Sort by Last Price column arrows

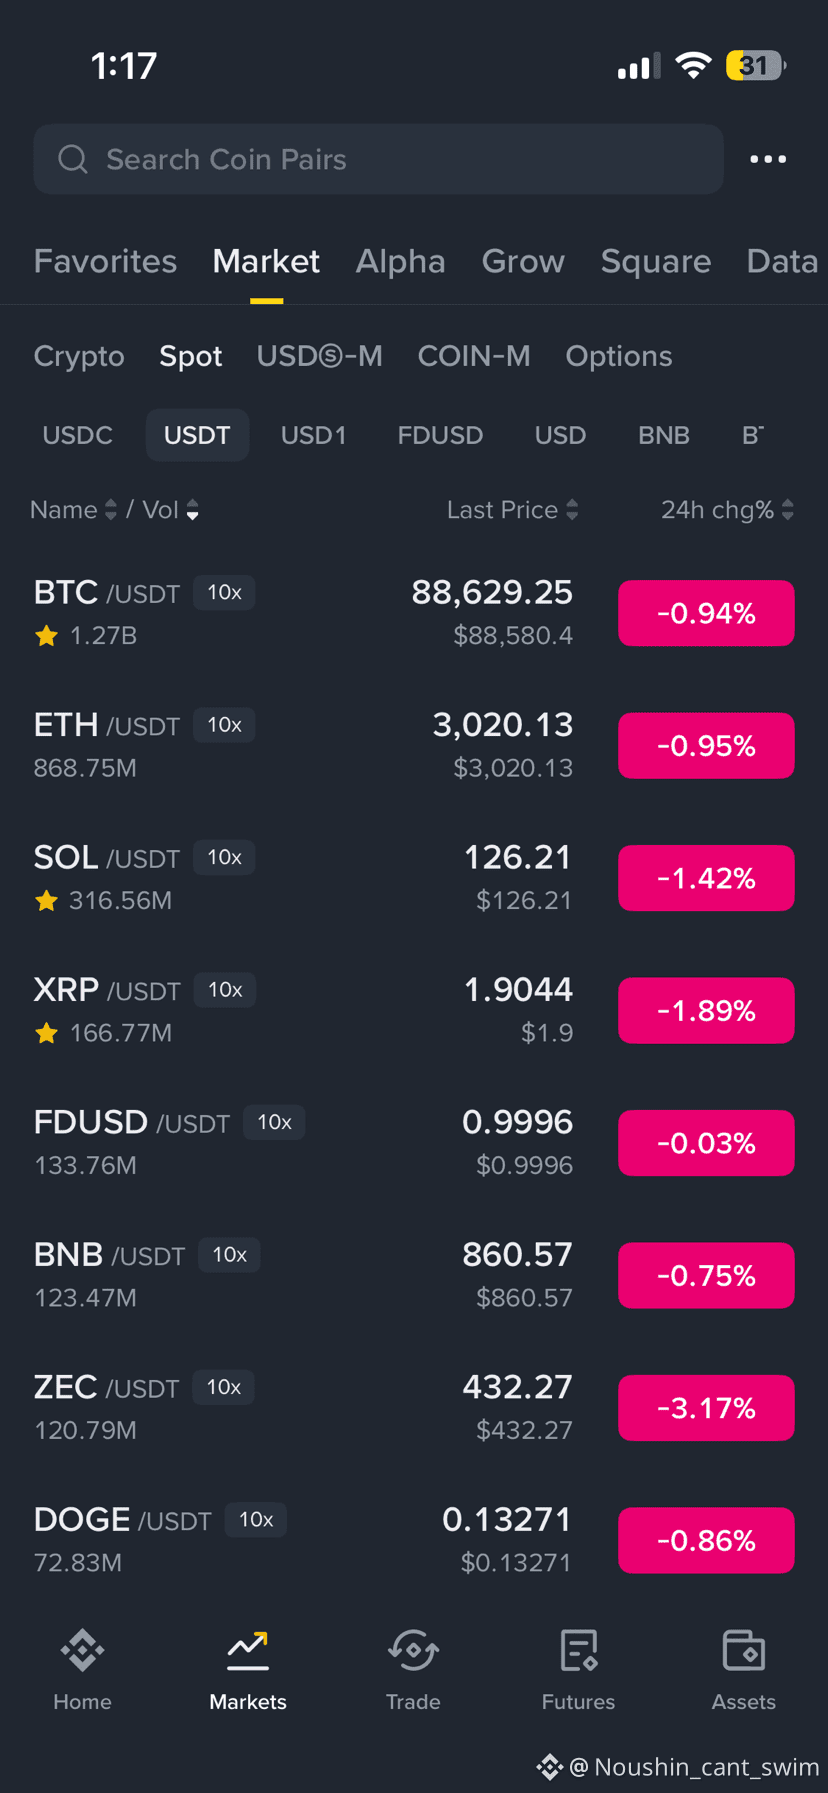(x=572, y=510)
